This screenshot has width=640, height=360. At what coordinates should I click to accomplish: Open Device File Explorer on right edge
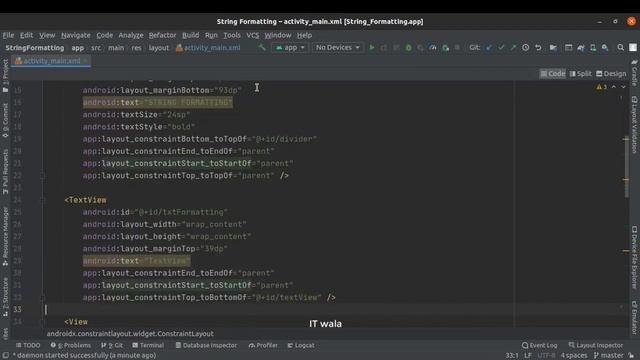tap(634, 257)
